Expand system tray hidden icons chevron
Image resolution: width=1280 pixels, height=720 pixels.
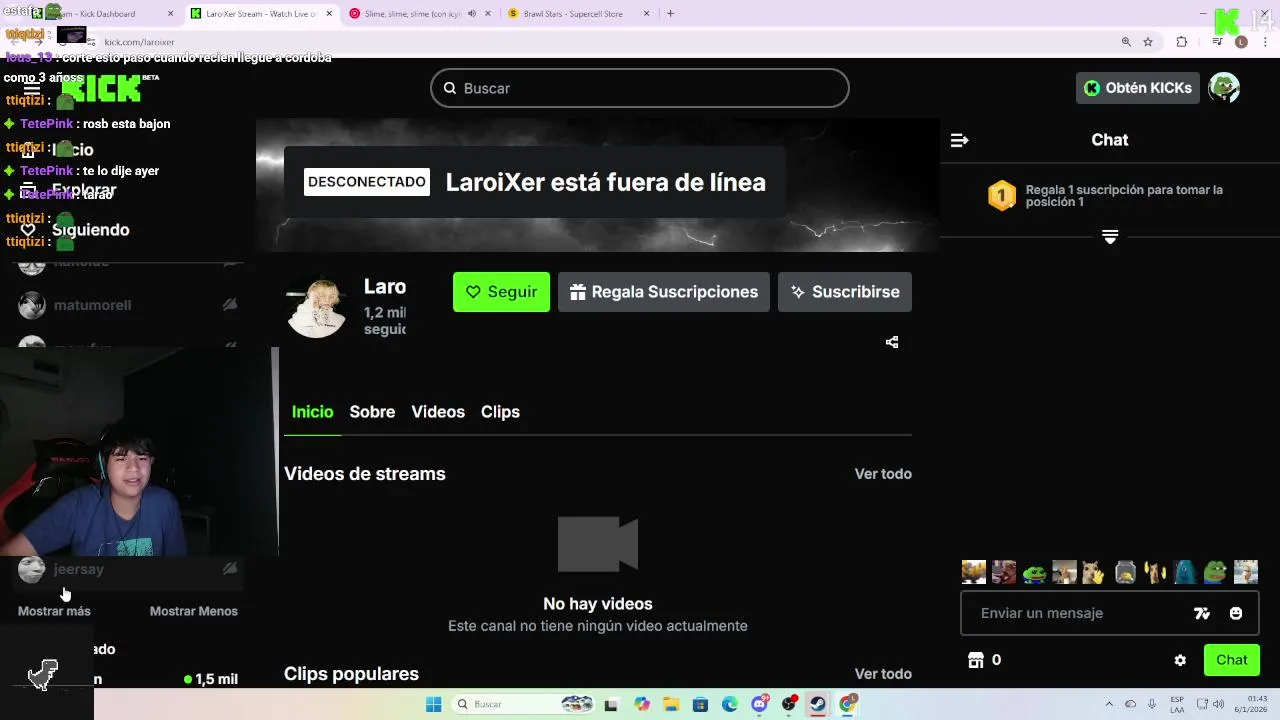coord(1109,704)
